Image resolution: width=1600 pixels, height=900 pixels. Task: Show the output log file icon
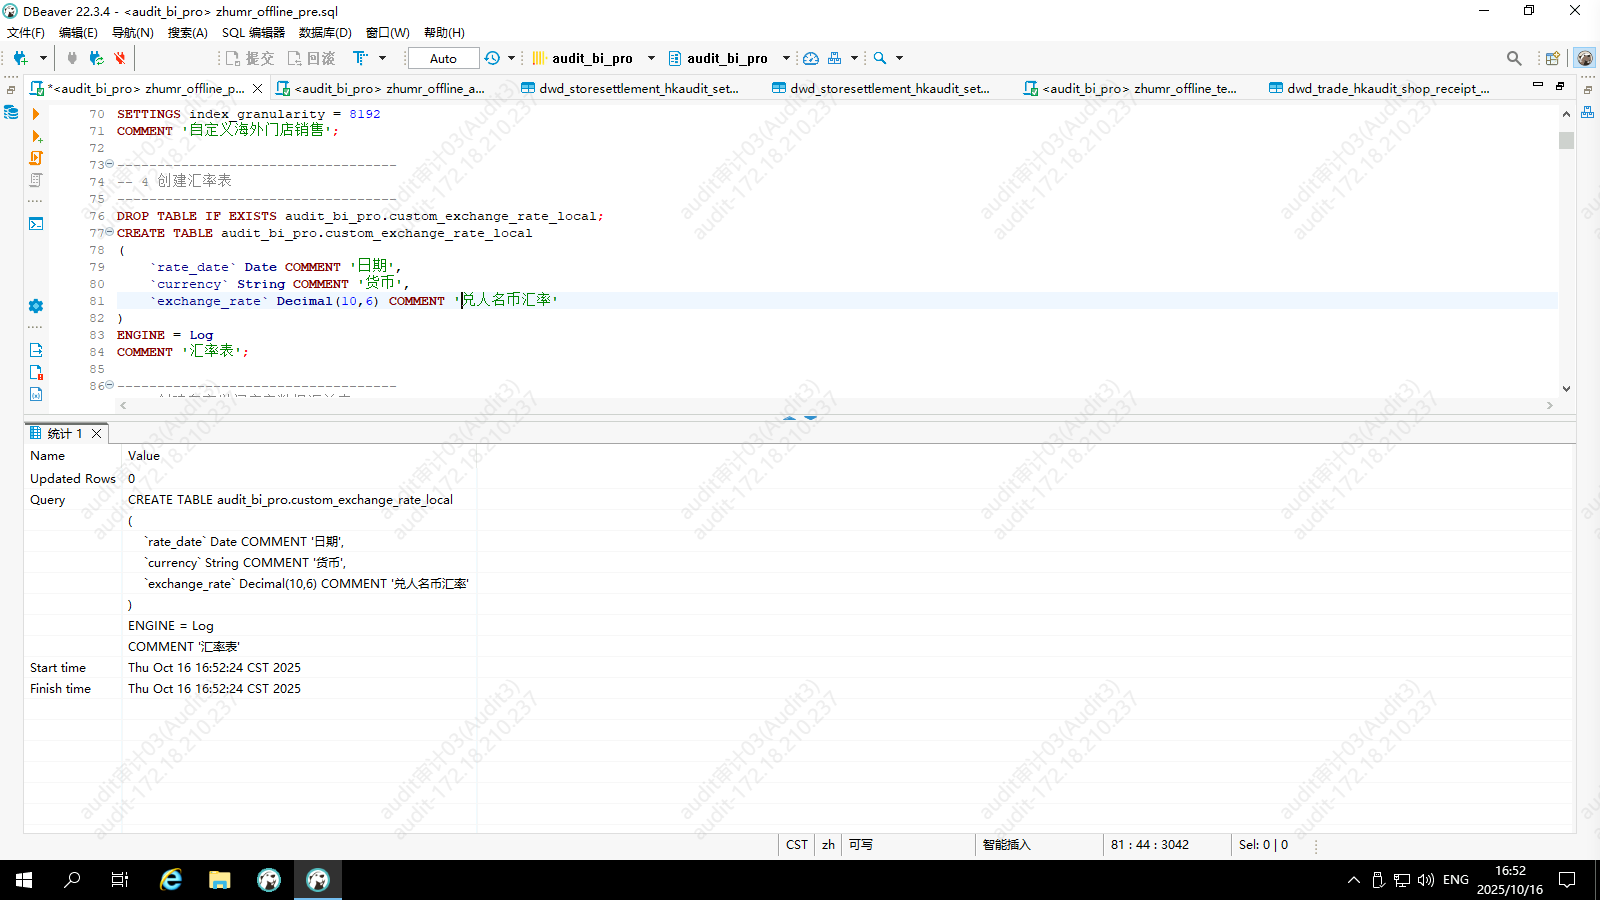pos(36,350)
